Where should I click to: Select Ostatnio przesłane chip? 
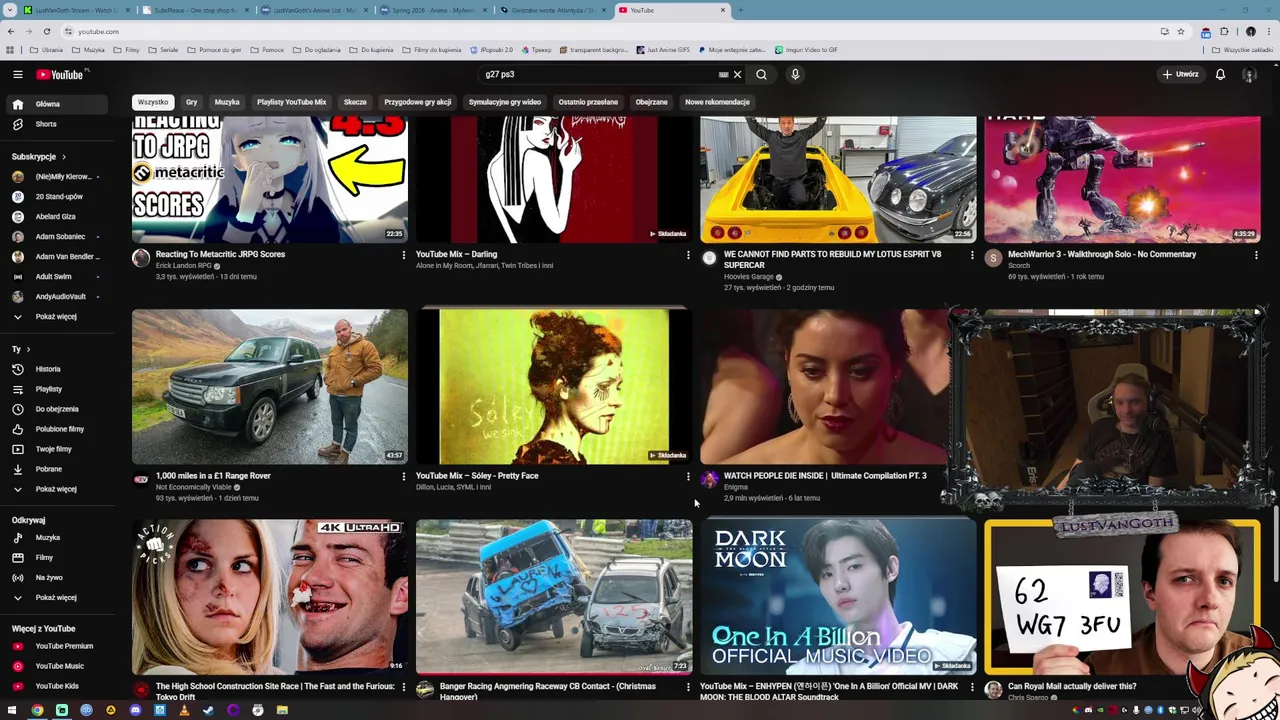click(x=588, y=102)
